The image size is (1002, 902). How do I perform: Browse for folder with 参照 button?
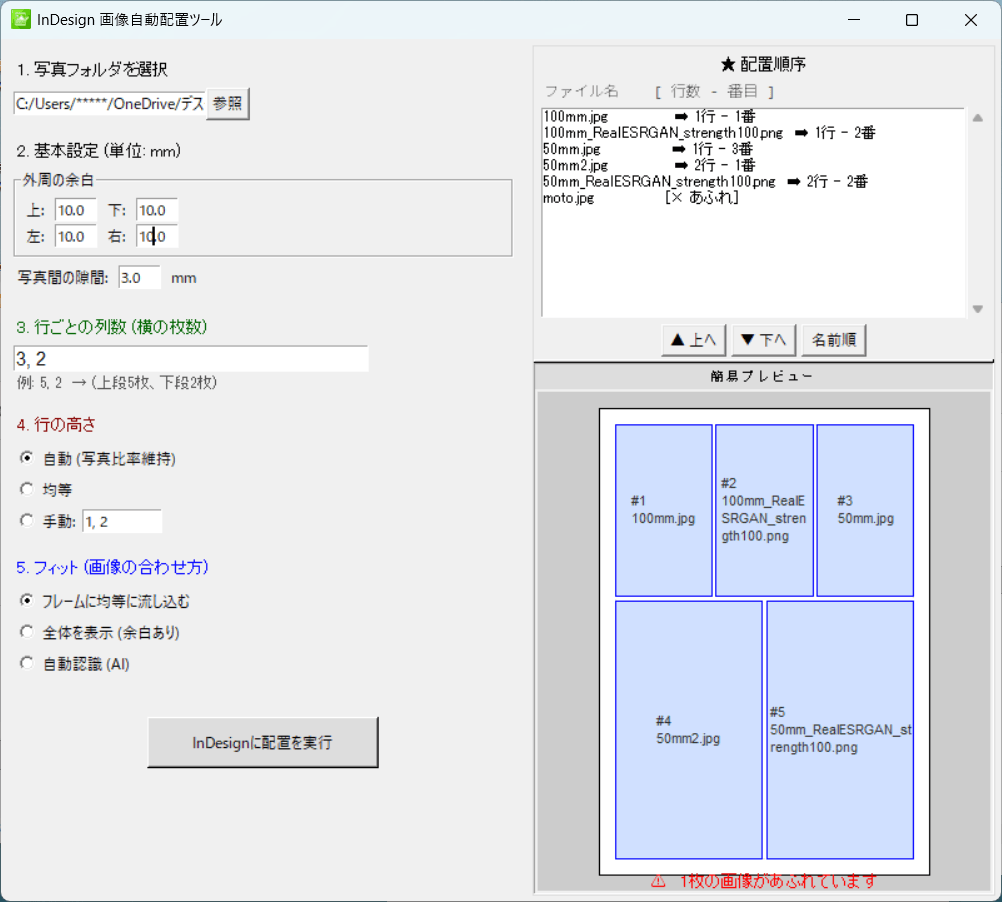(x=228, y=104)
